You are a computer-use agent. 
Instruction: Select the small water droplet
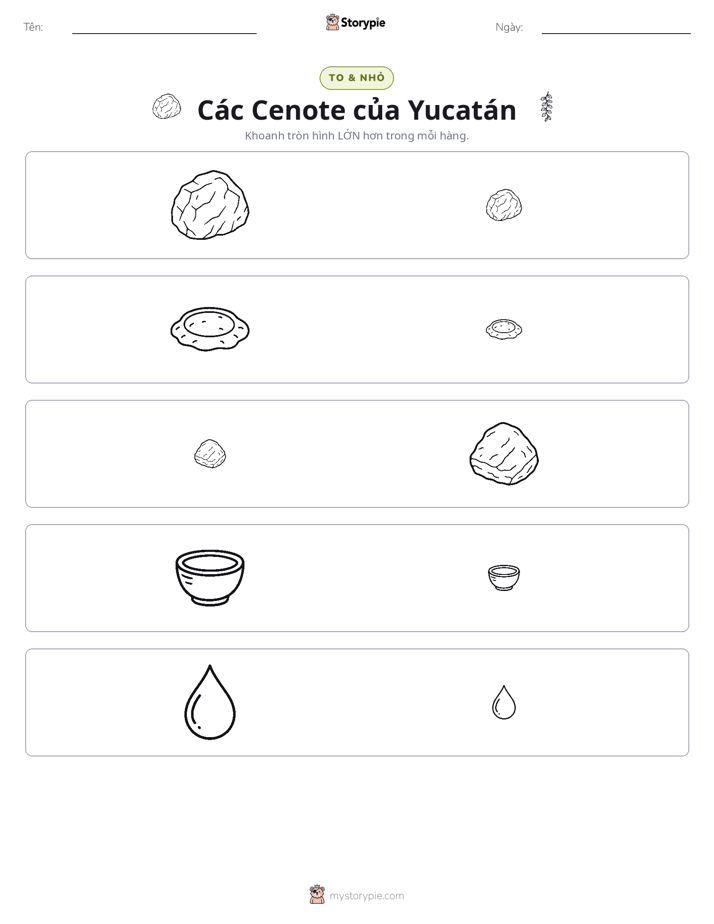(x=504, y=702)
